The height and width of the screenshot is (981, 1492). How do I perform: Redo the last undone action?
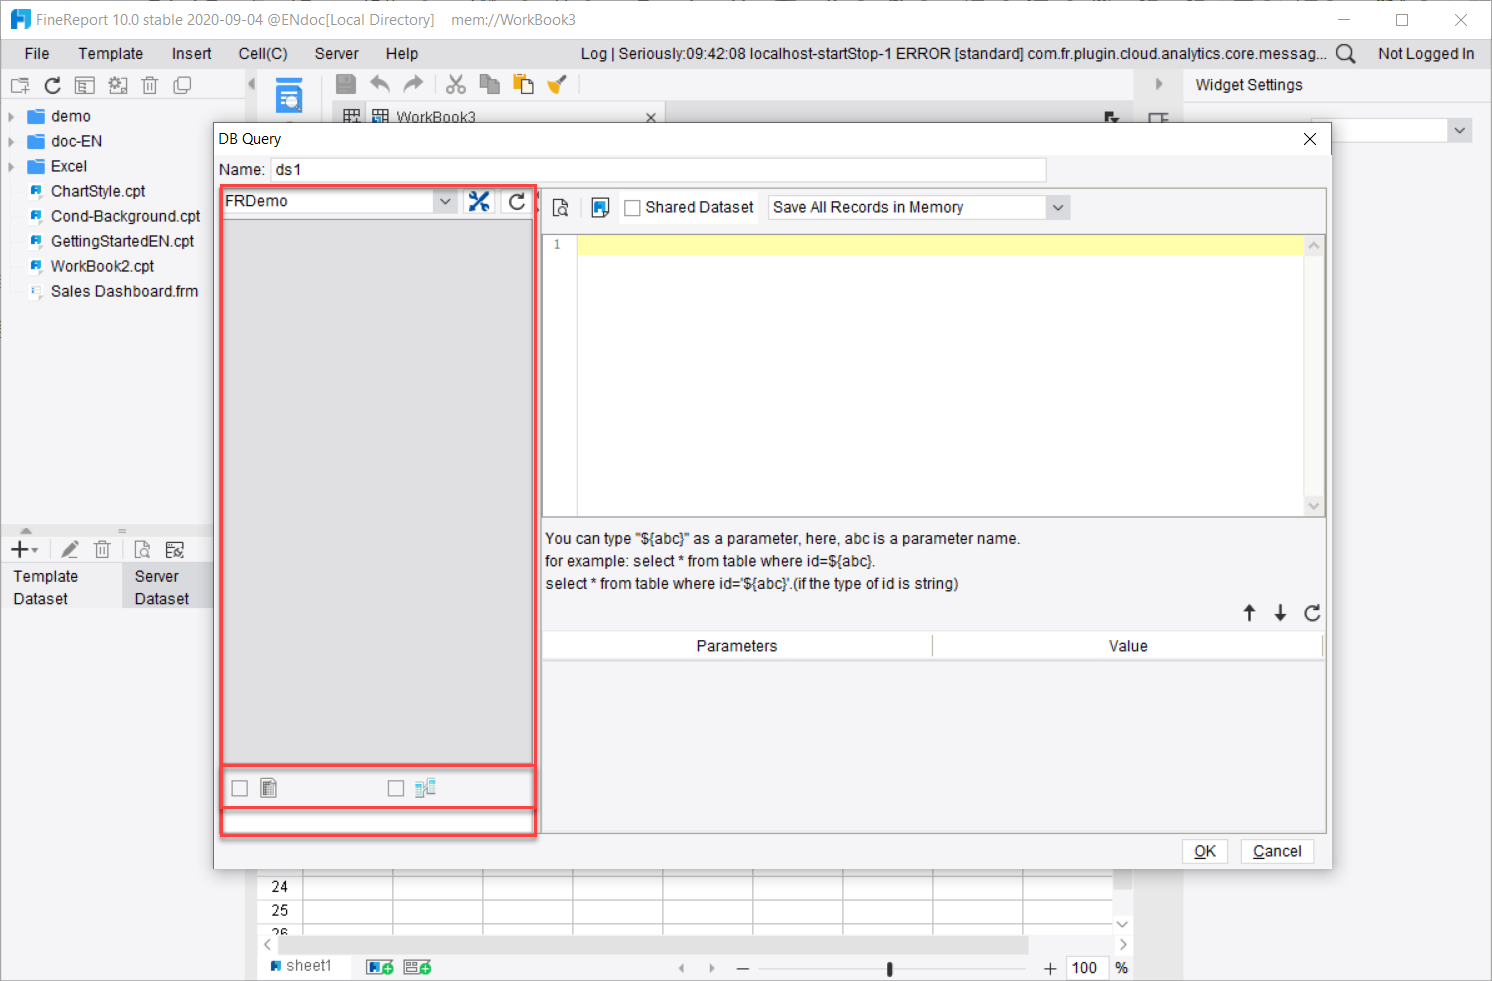pyautogui.click(x=413, y=84)
